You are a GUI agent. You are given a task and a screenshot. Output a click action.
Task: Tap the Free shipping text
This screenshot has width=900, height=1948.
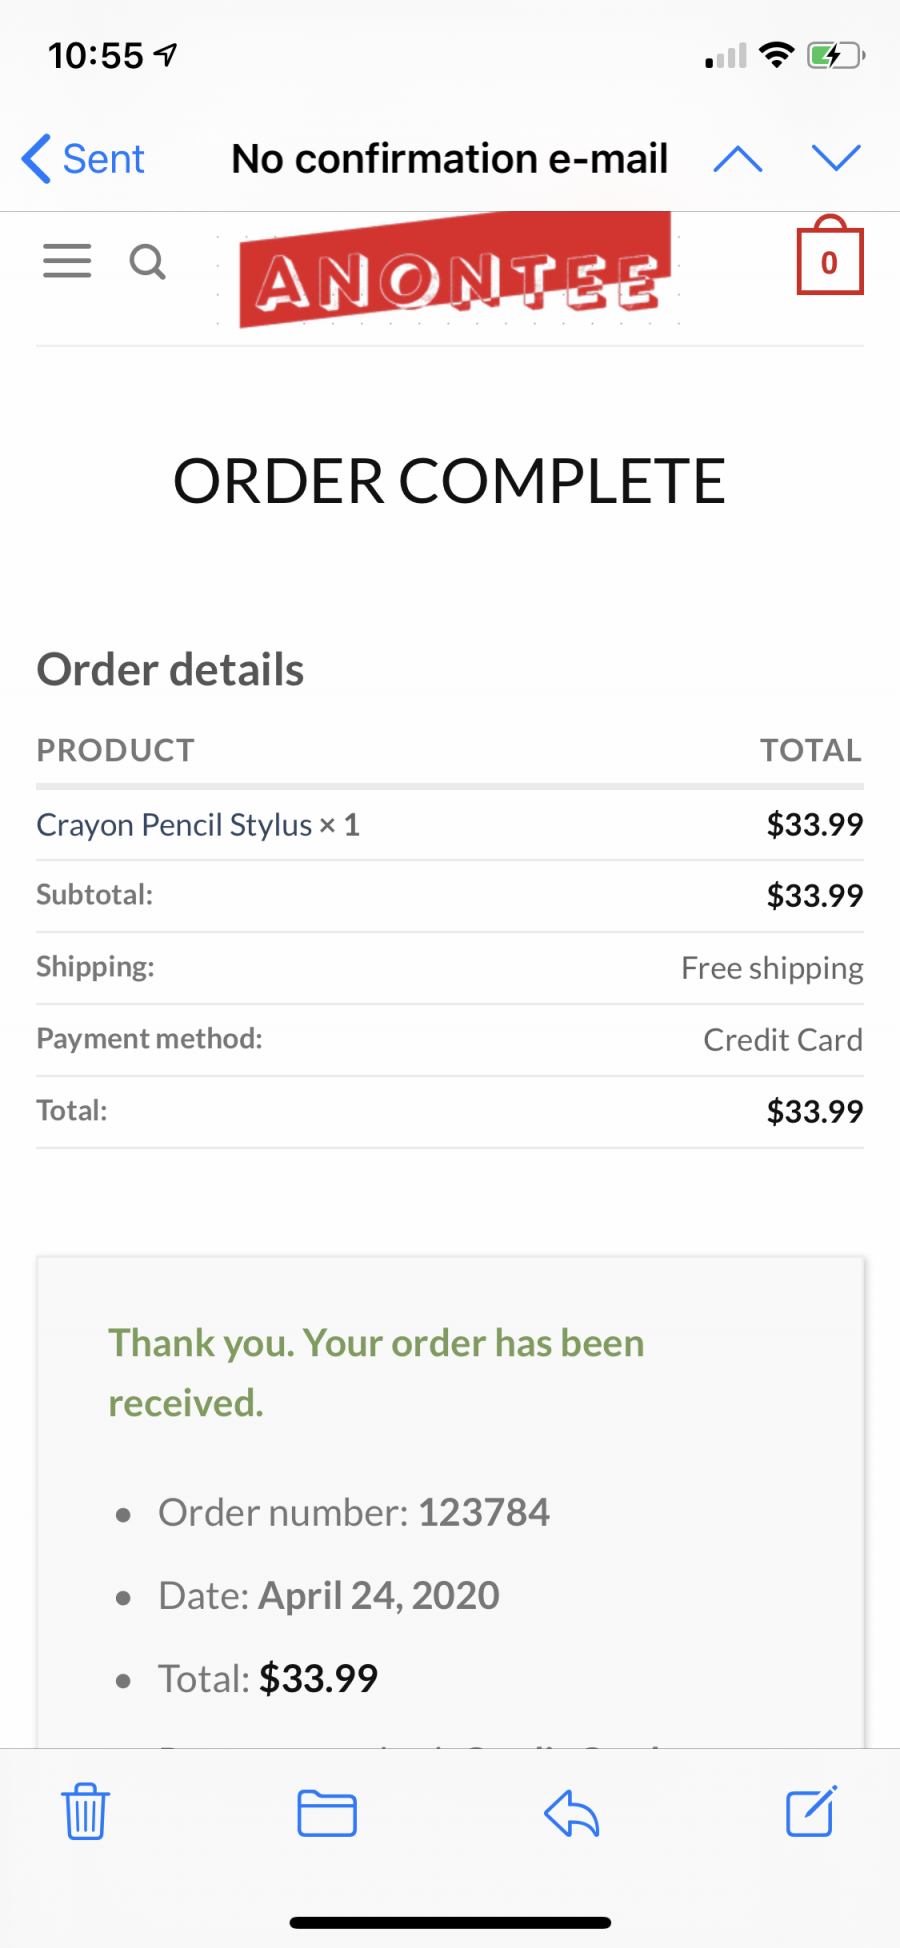point(772,968)
